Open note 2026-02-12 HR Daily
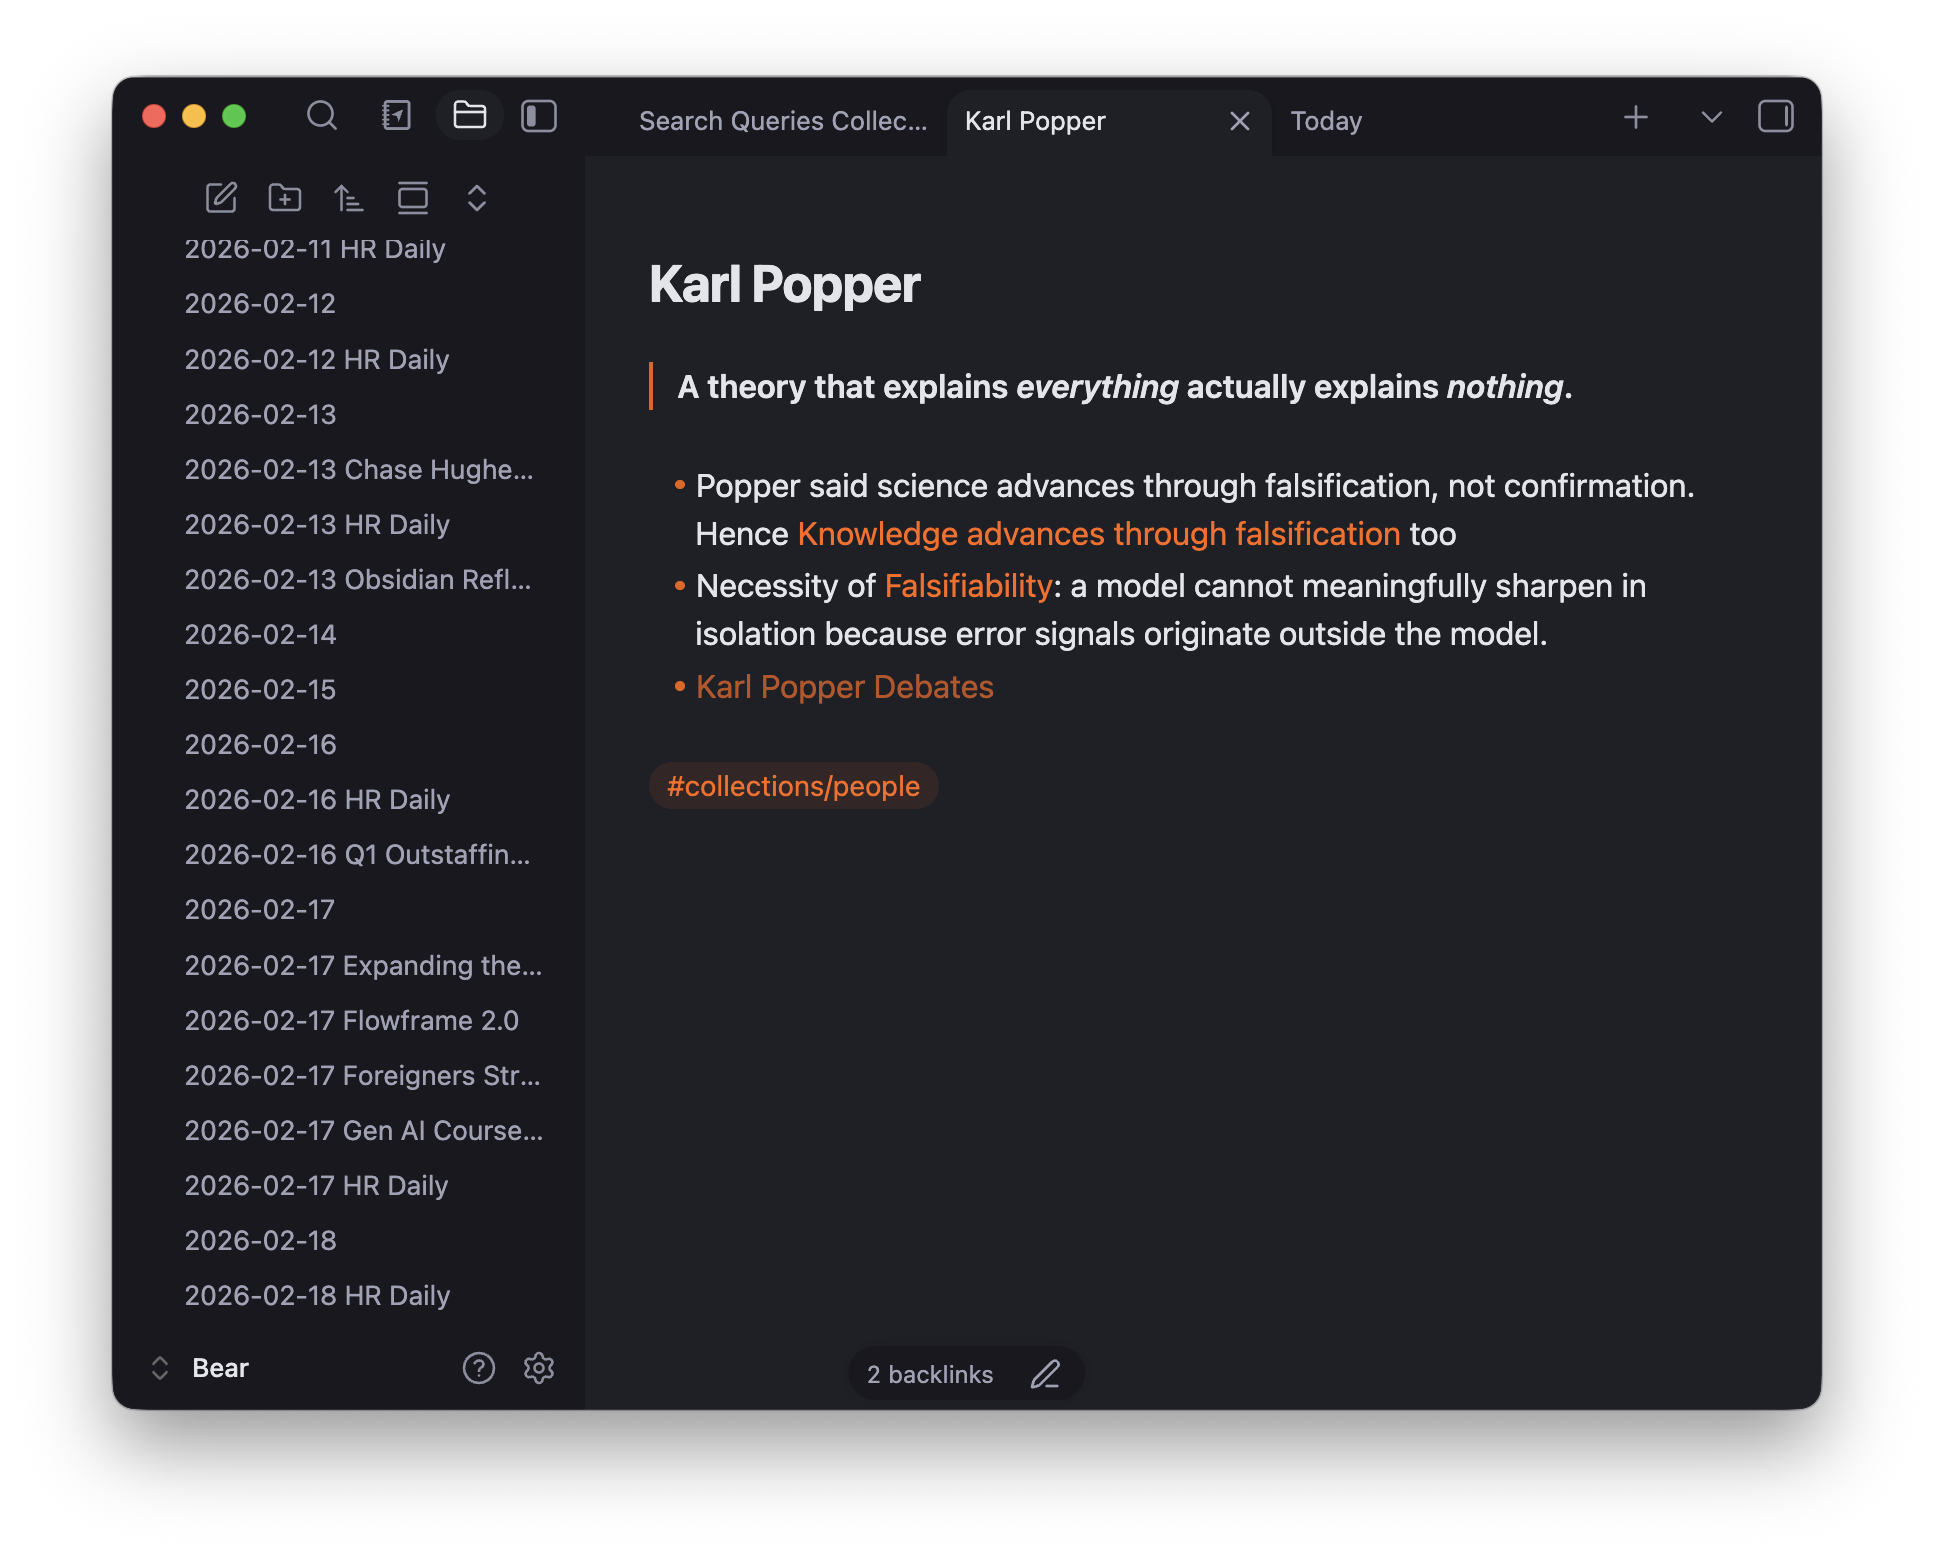The height and width of the screenshot is (1558, 1934). tap(317, 359)
